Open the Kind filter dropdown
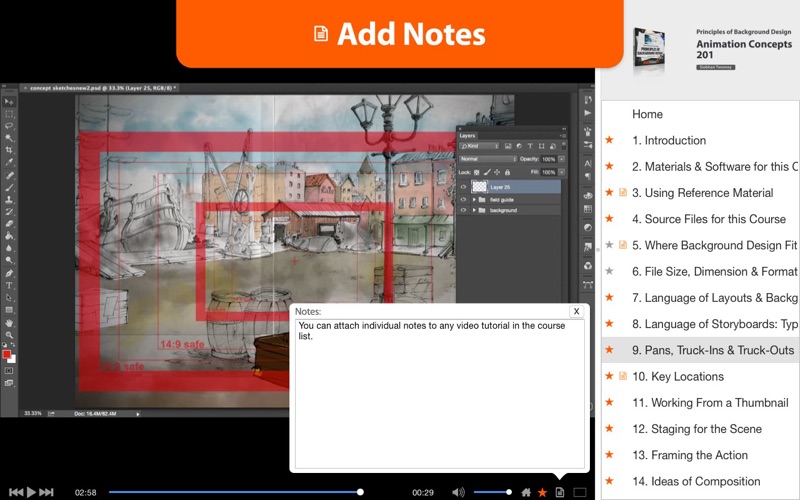 pyautogui.click(x=479, y=146)
